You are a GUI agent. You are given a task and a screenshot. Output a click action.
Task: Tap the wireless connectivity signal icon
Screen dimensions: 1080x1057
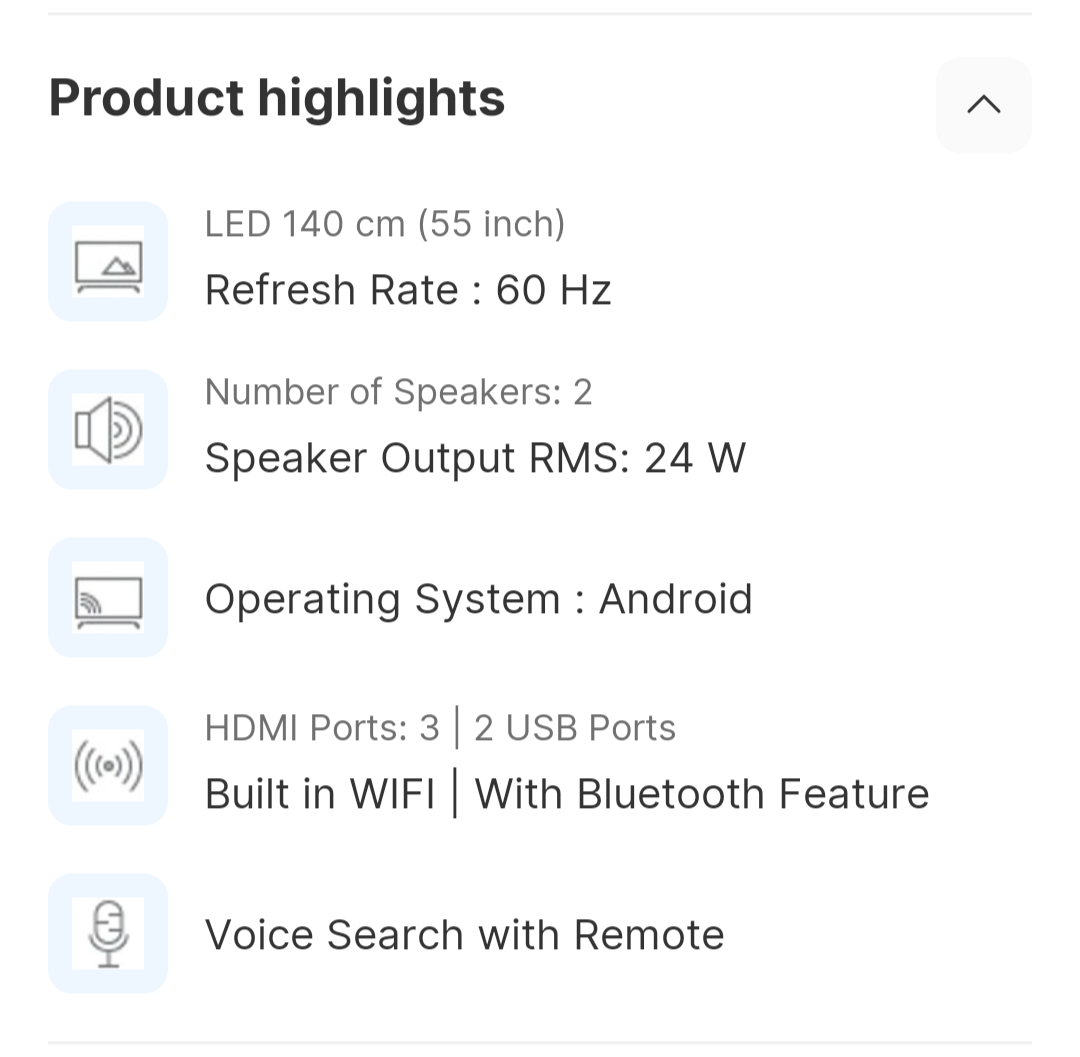pos(108,766)
